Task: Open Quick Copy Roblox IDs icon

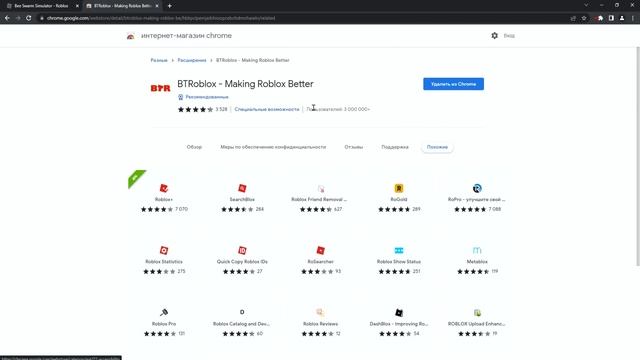Action: 242,250
